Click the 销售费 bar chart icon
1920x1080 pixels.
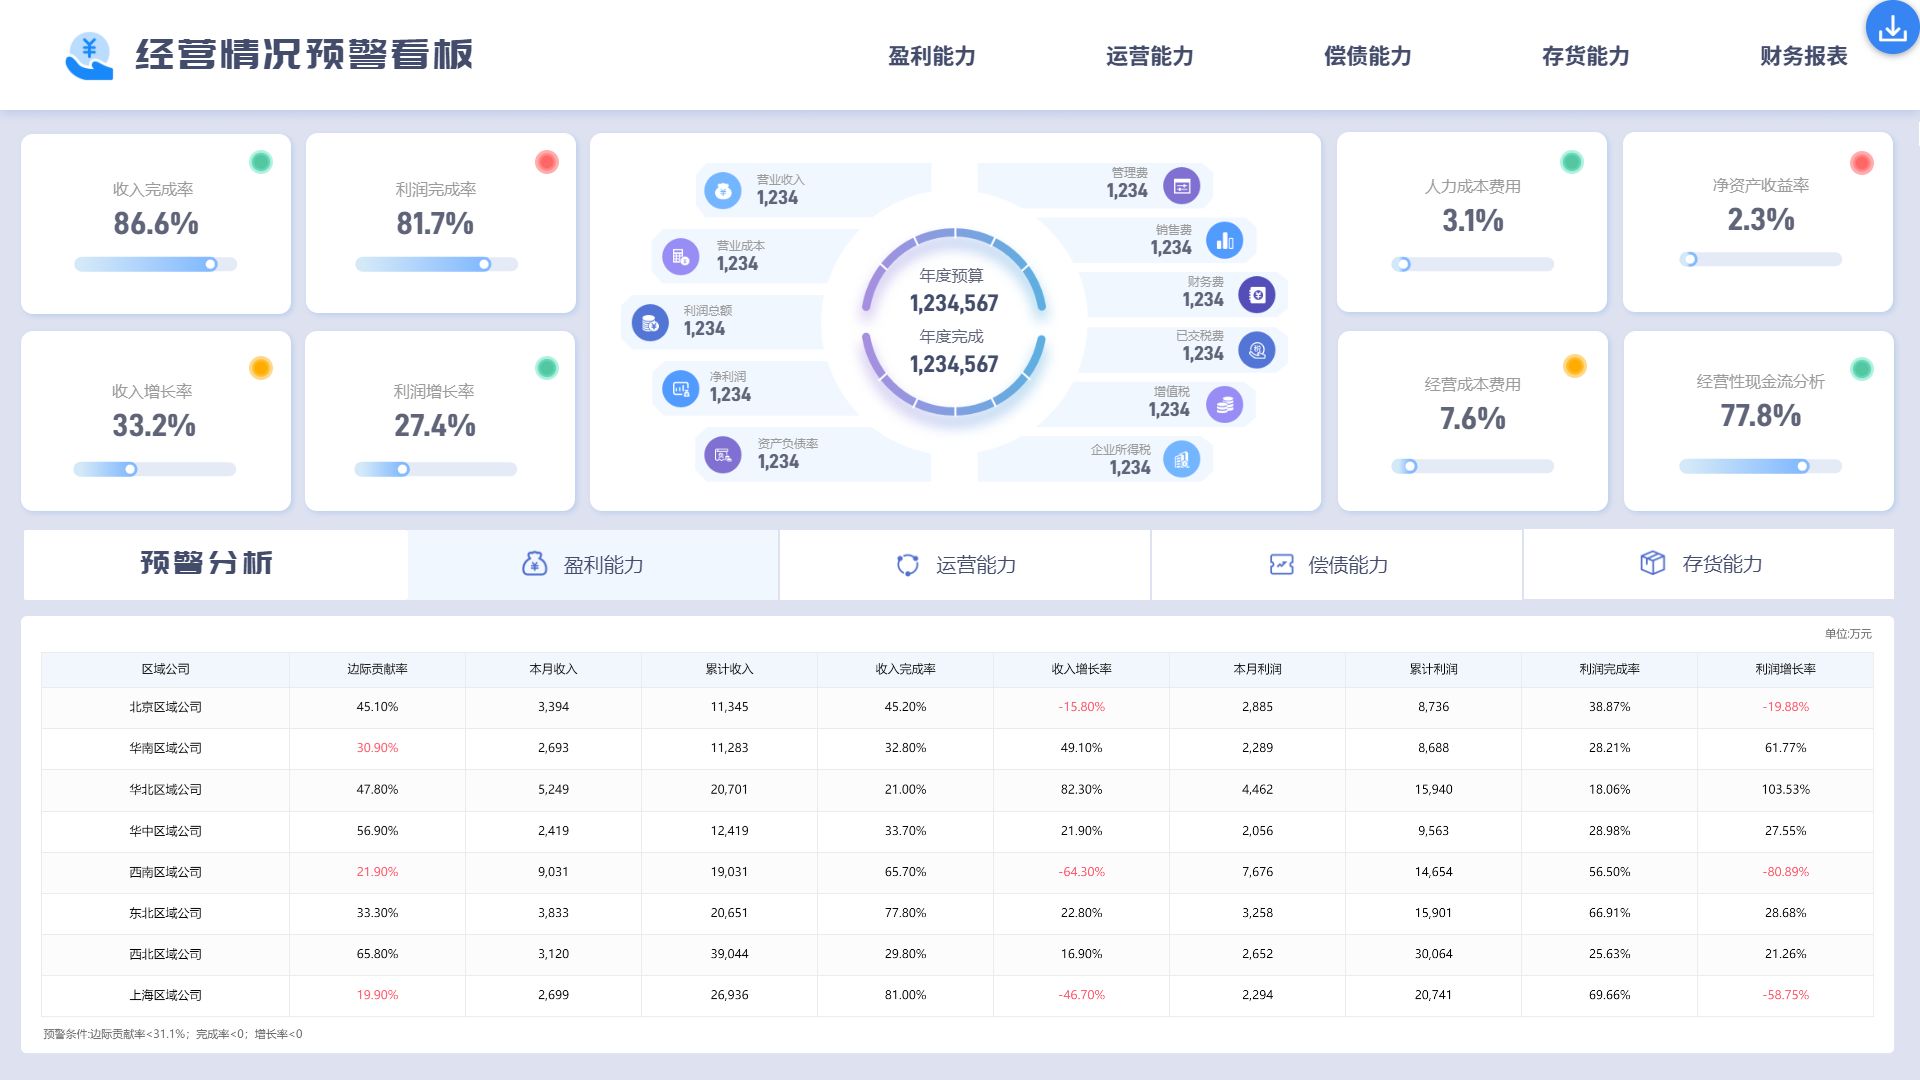(x=1224, y=240)
